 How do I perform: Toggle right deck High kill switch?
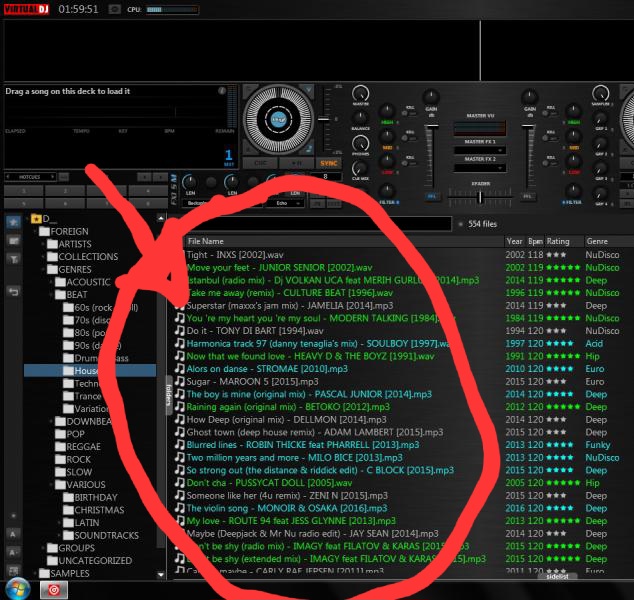click(x=549, y=114)
